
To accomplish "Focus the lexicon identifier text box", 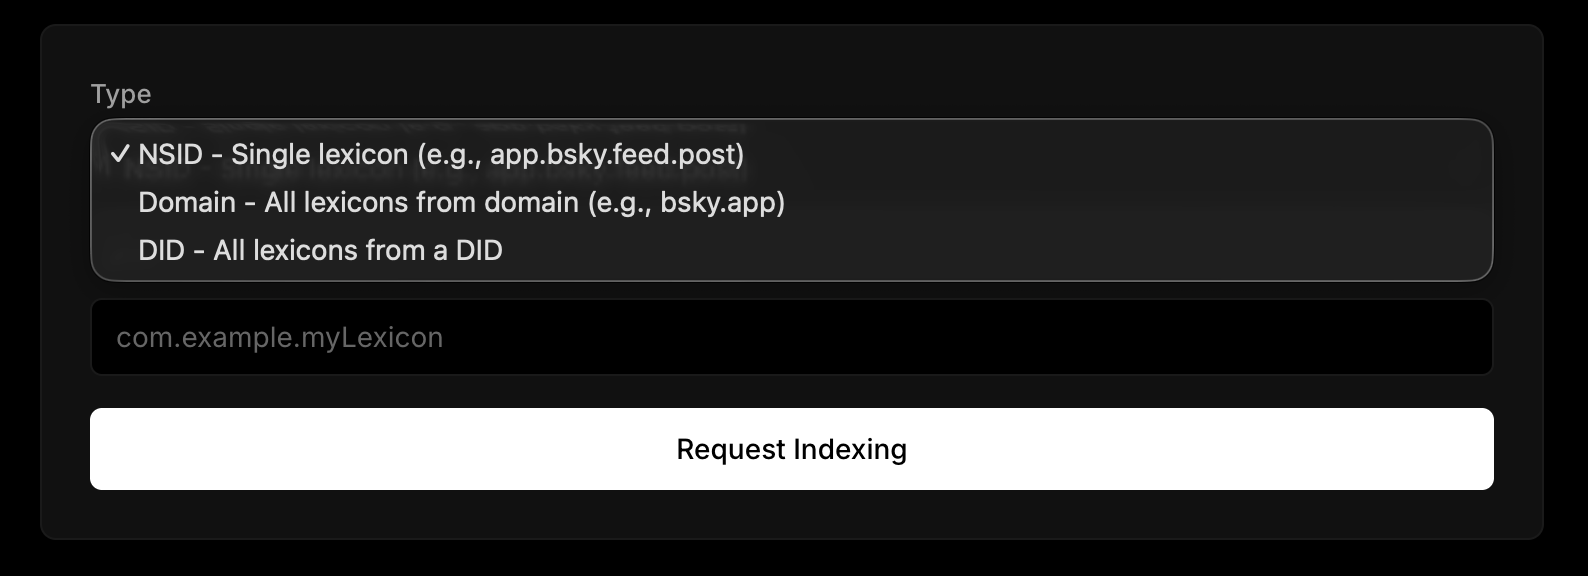I will tap(791, 338).
